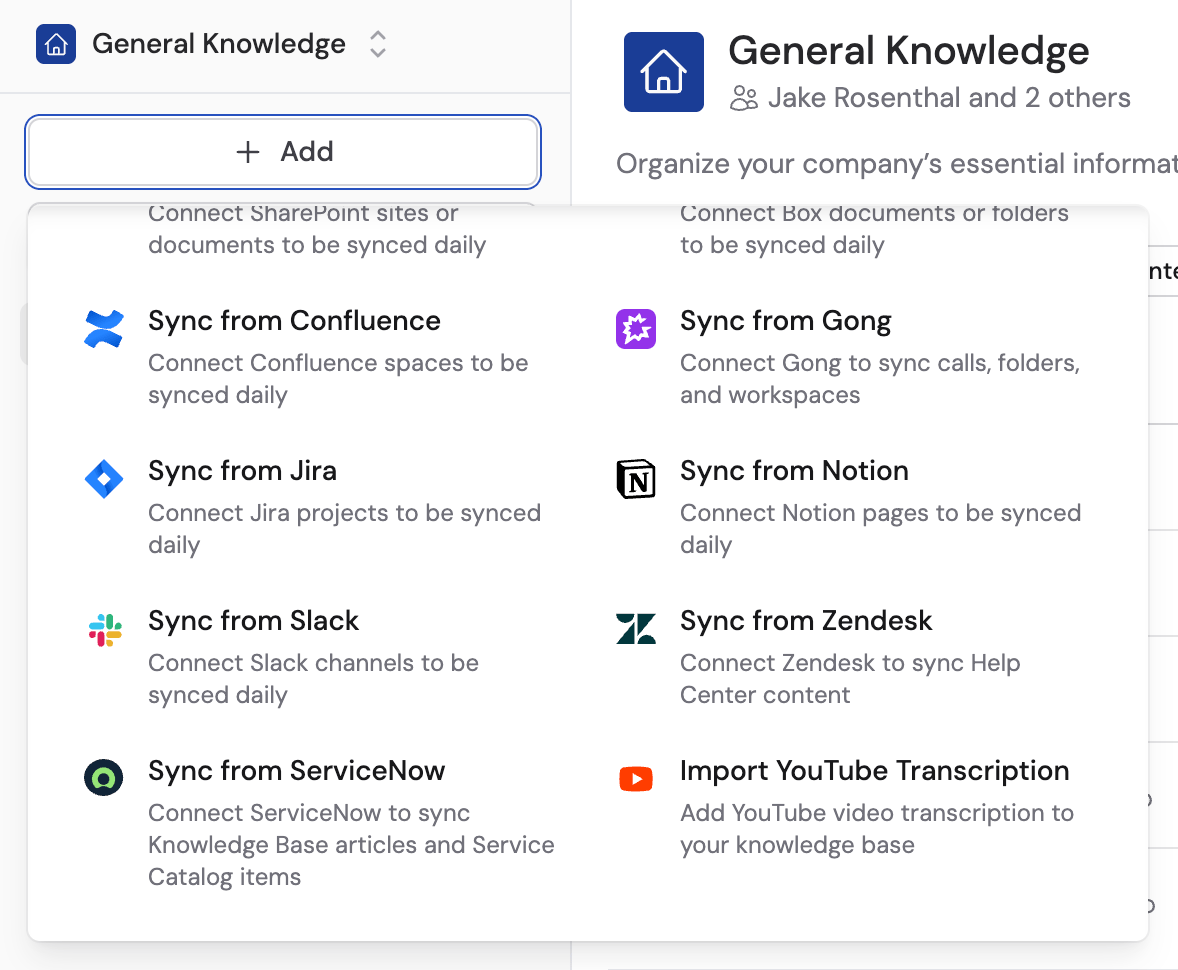The width and height of the screenshot is (1178, 970).
Task: Click 'Connect Gong to sync calls, folders' description
Action: click(x=880, y=379)
